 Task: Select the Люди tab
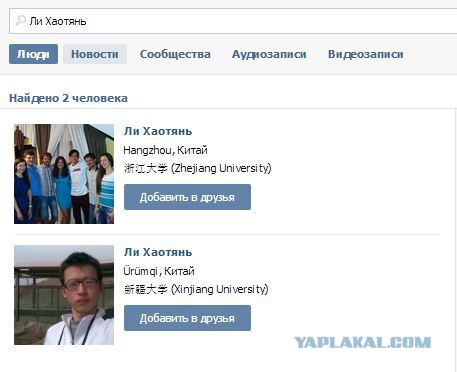tap(33, 54)
